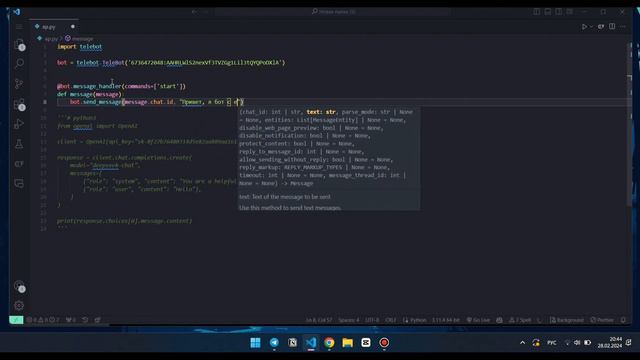Toggle the secondary side bar layout icon
Image resolution: width=640 pixels, height=360 pixels.
558,12
